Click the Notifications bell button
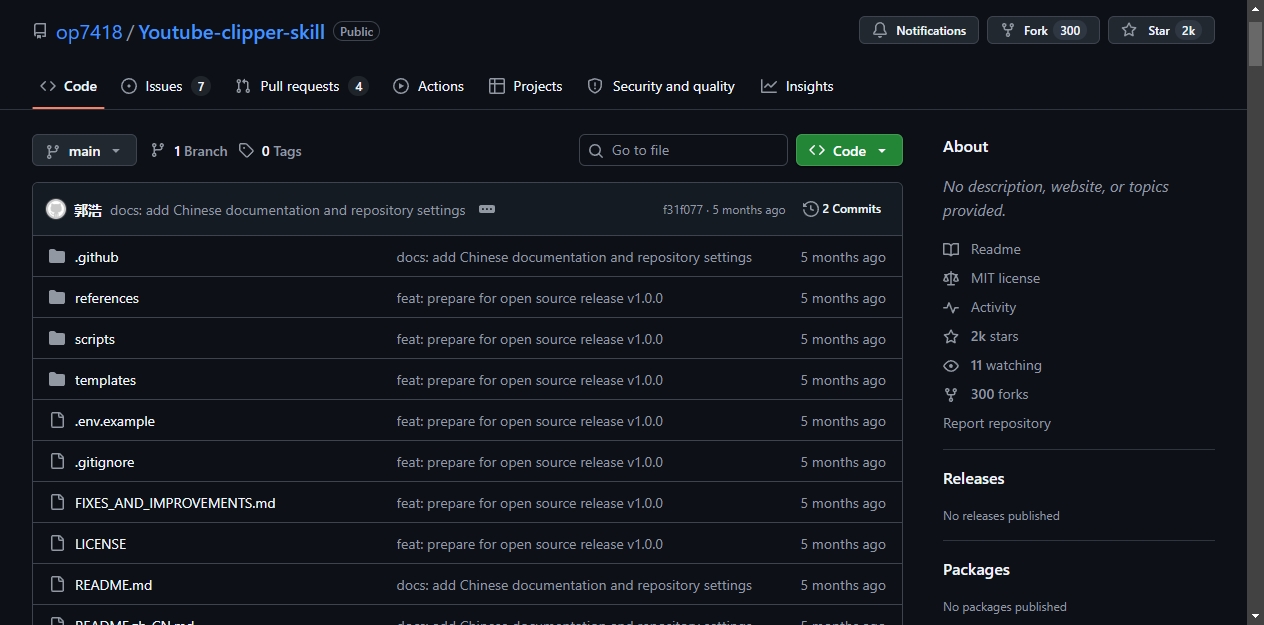 pos(919,30)
